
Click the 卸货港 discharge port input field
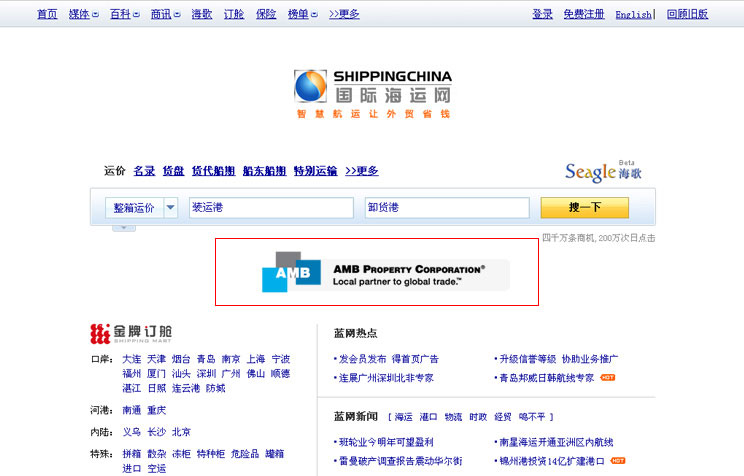447,208
